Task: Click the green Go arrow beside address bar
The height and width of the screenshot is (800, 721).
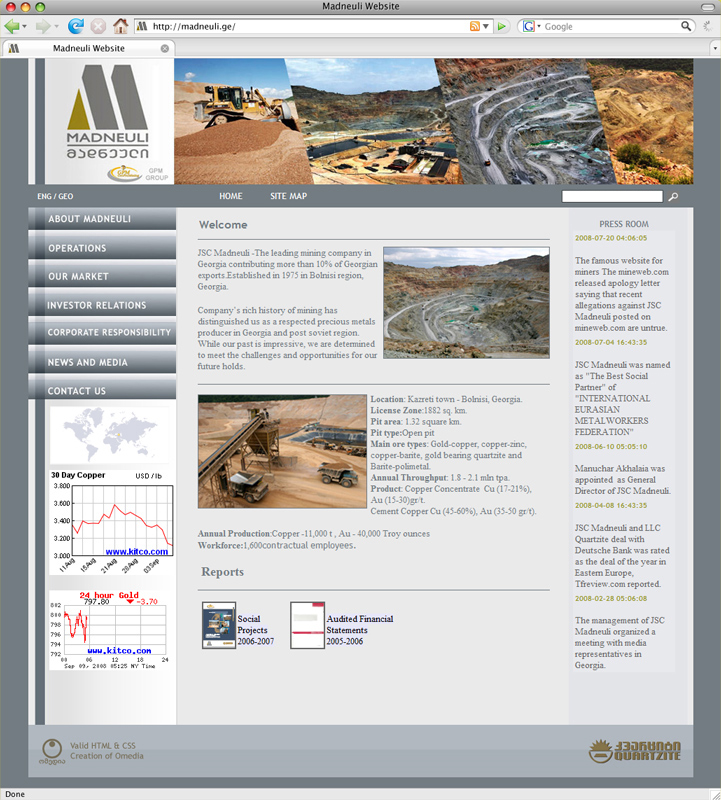Action: [x=502, y=26]
